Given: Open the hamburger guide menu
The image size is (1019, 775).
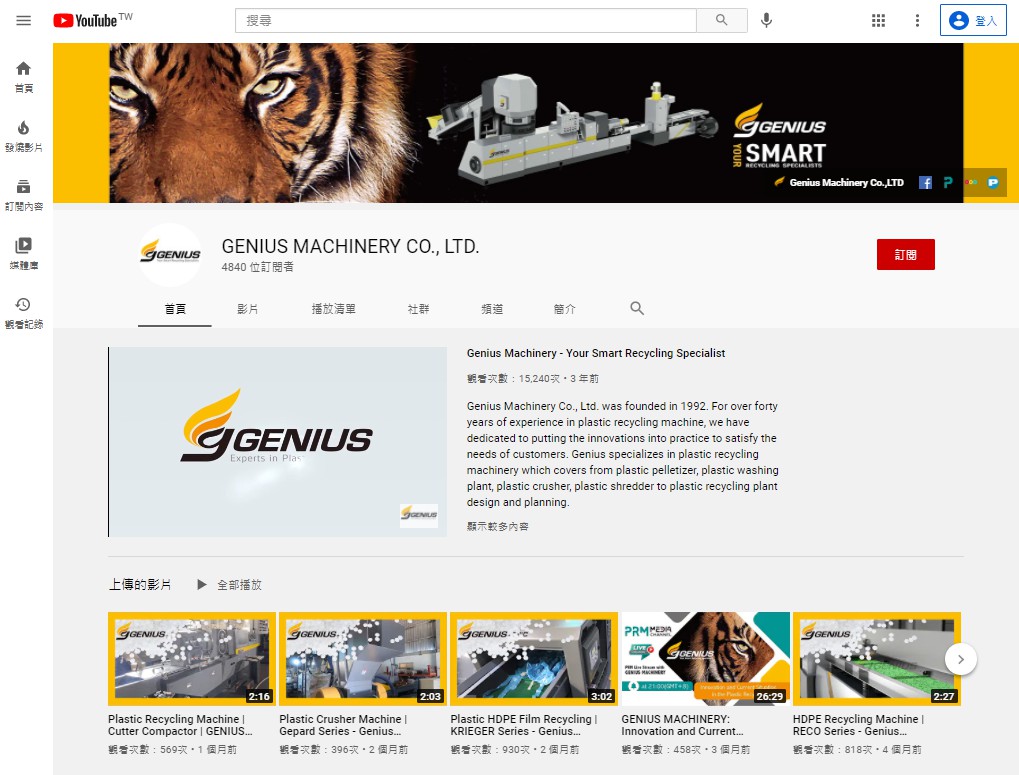Looking at the screenshot, I should point(23,21).
